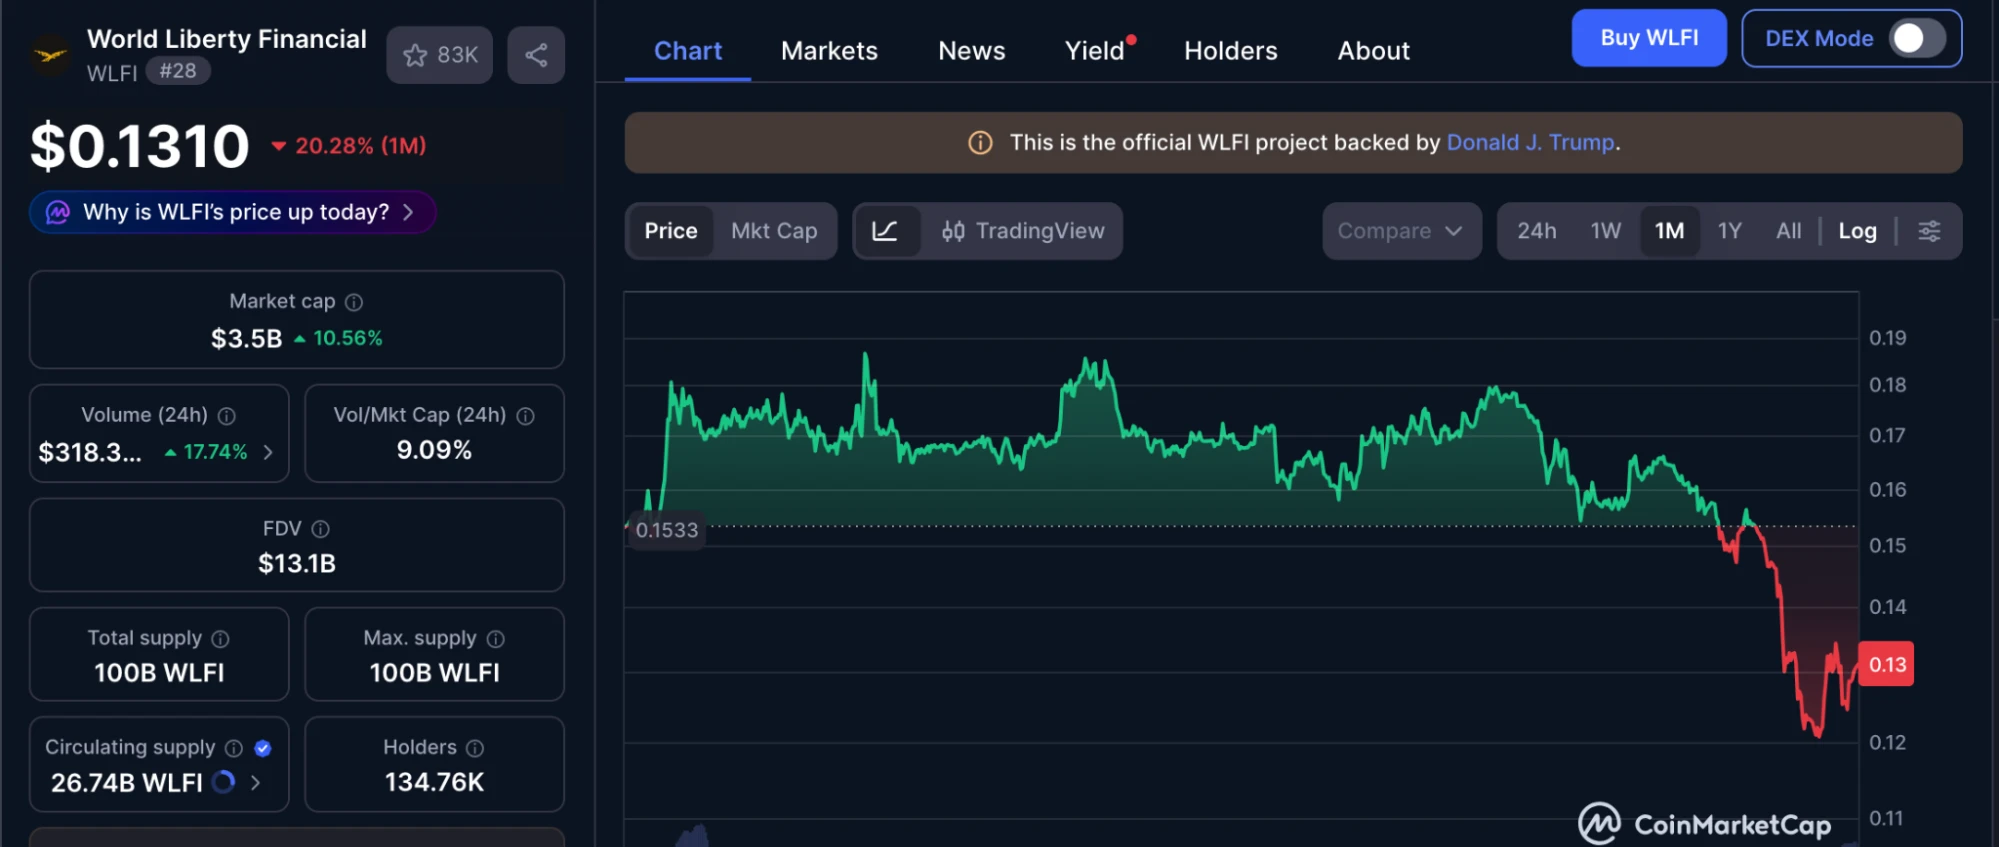Expand Circulating supply details chevron
1999x848 pixels.
click(x=256, y=783)
